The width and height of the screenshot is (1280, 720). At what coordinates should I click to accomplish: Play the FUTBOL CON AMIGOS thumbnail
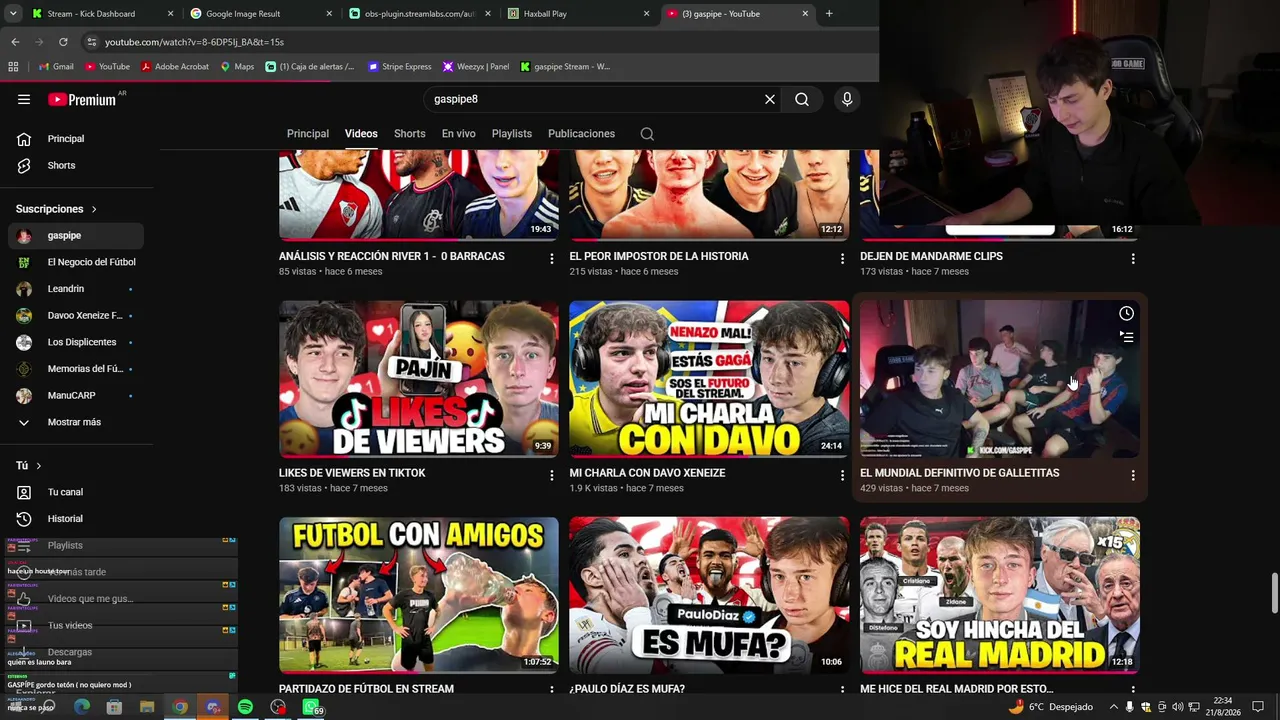(x=419, y=595)
